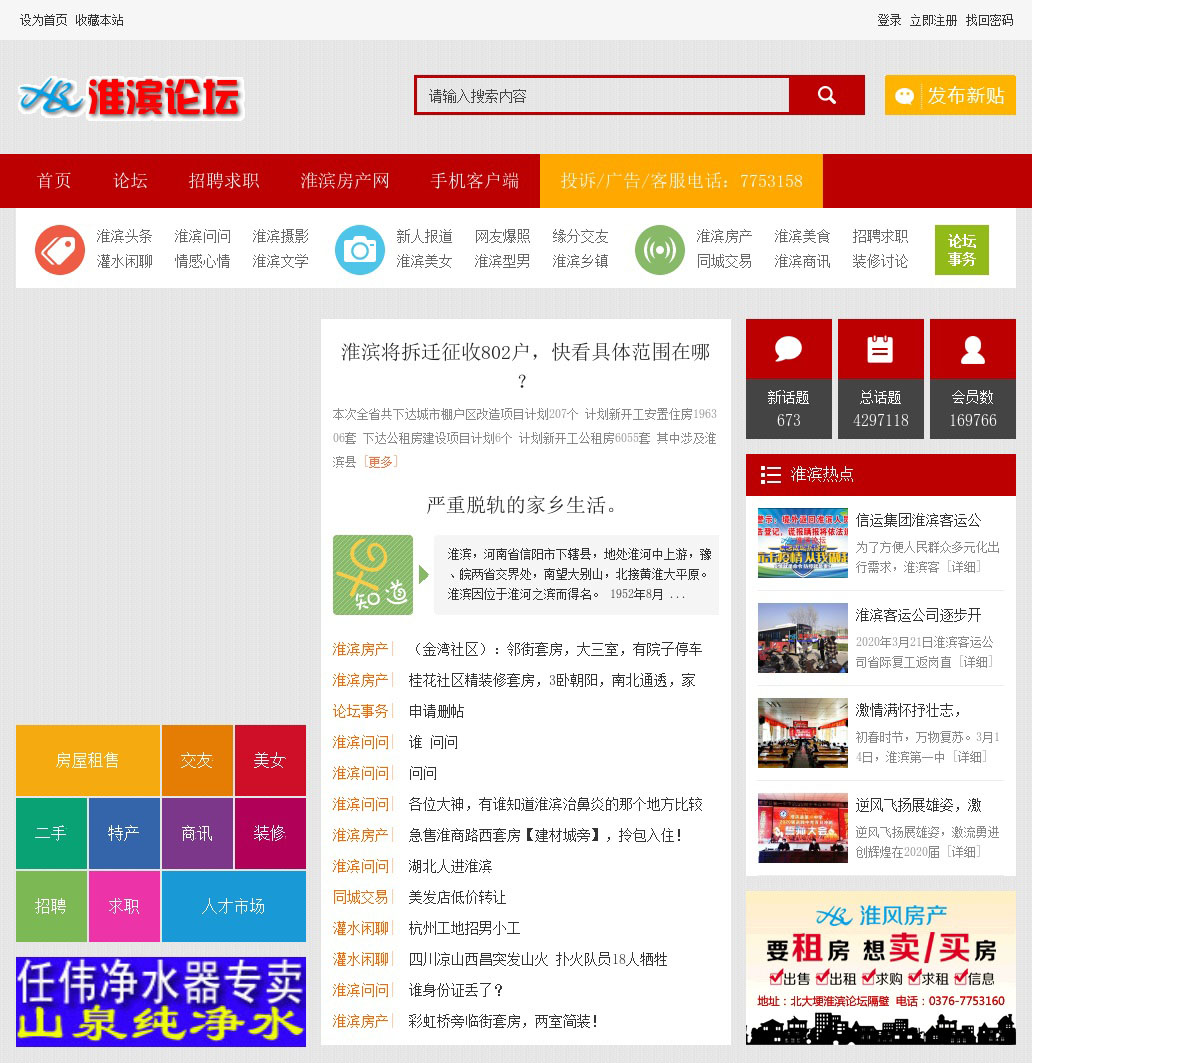Viewport: 1200px width, 1063px height.
Task: Open the 信运集团淮滨客运公 article thumbnail
Action: (x=802, y=543)
